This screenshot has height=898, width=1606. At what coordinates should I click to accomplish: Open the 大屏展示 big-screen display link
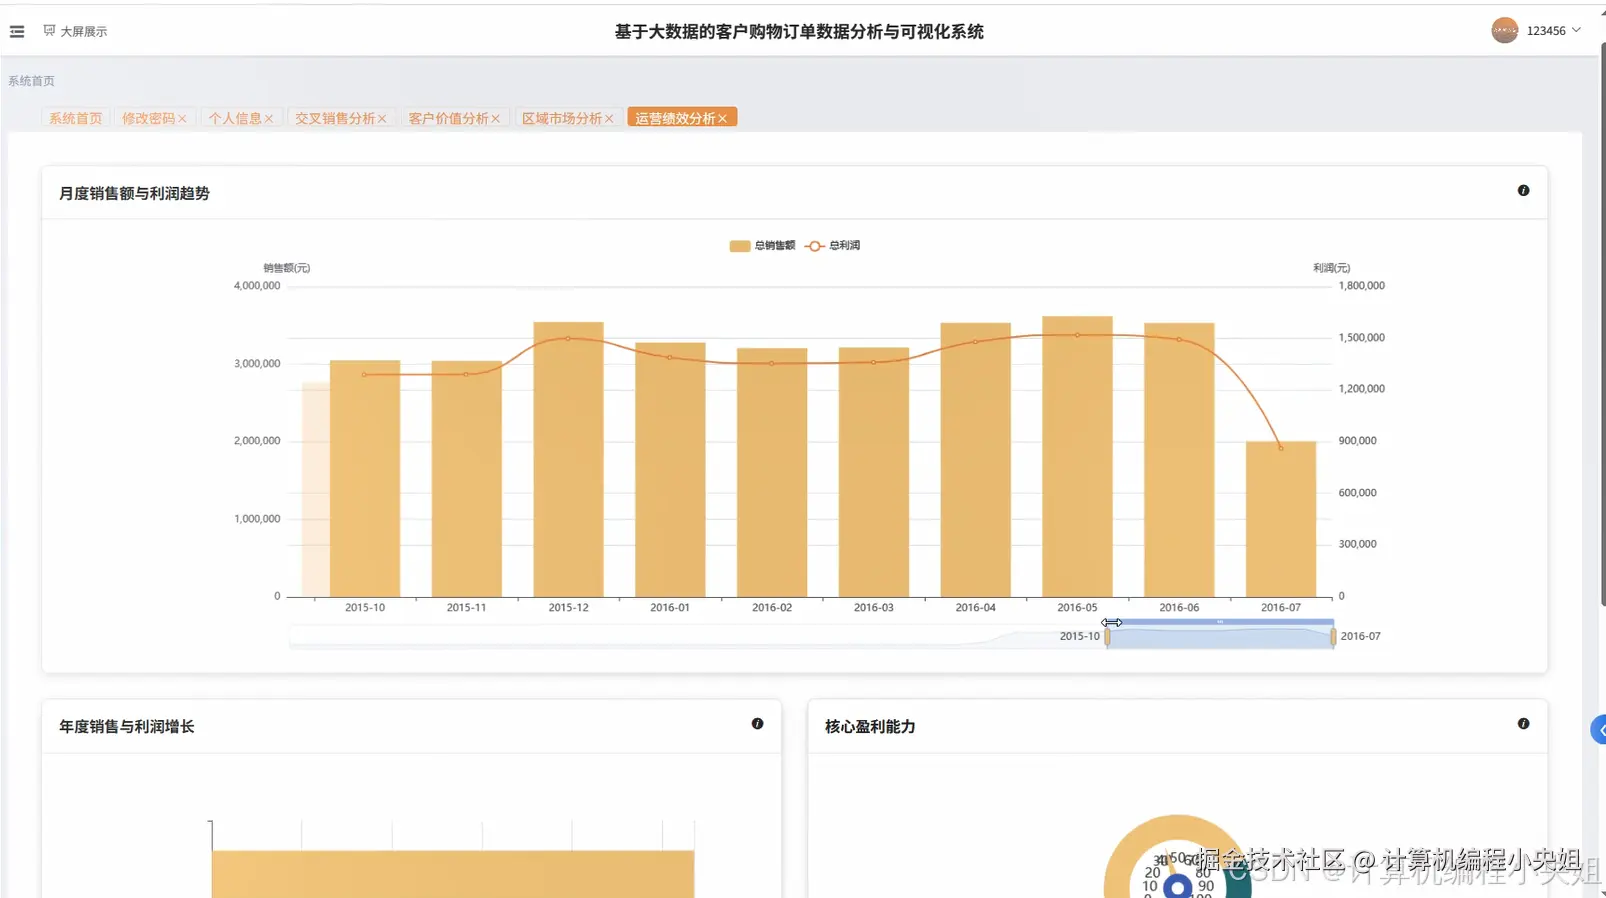[x=75, y=31]
